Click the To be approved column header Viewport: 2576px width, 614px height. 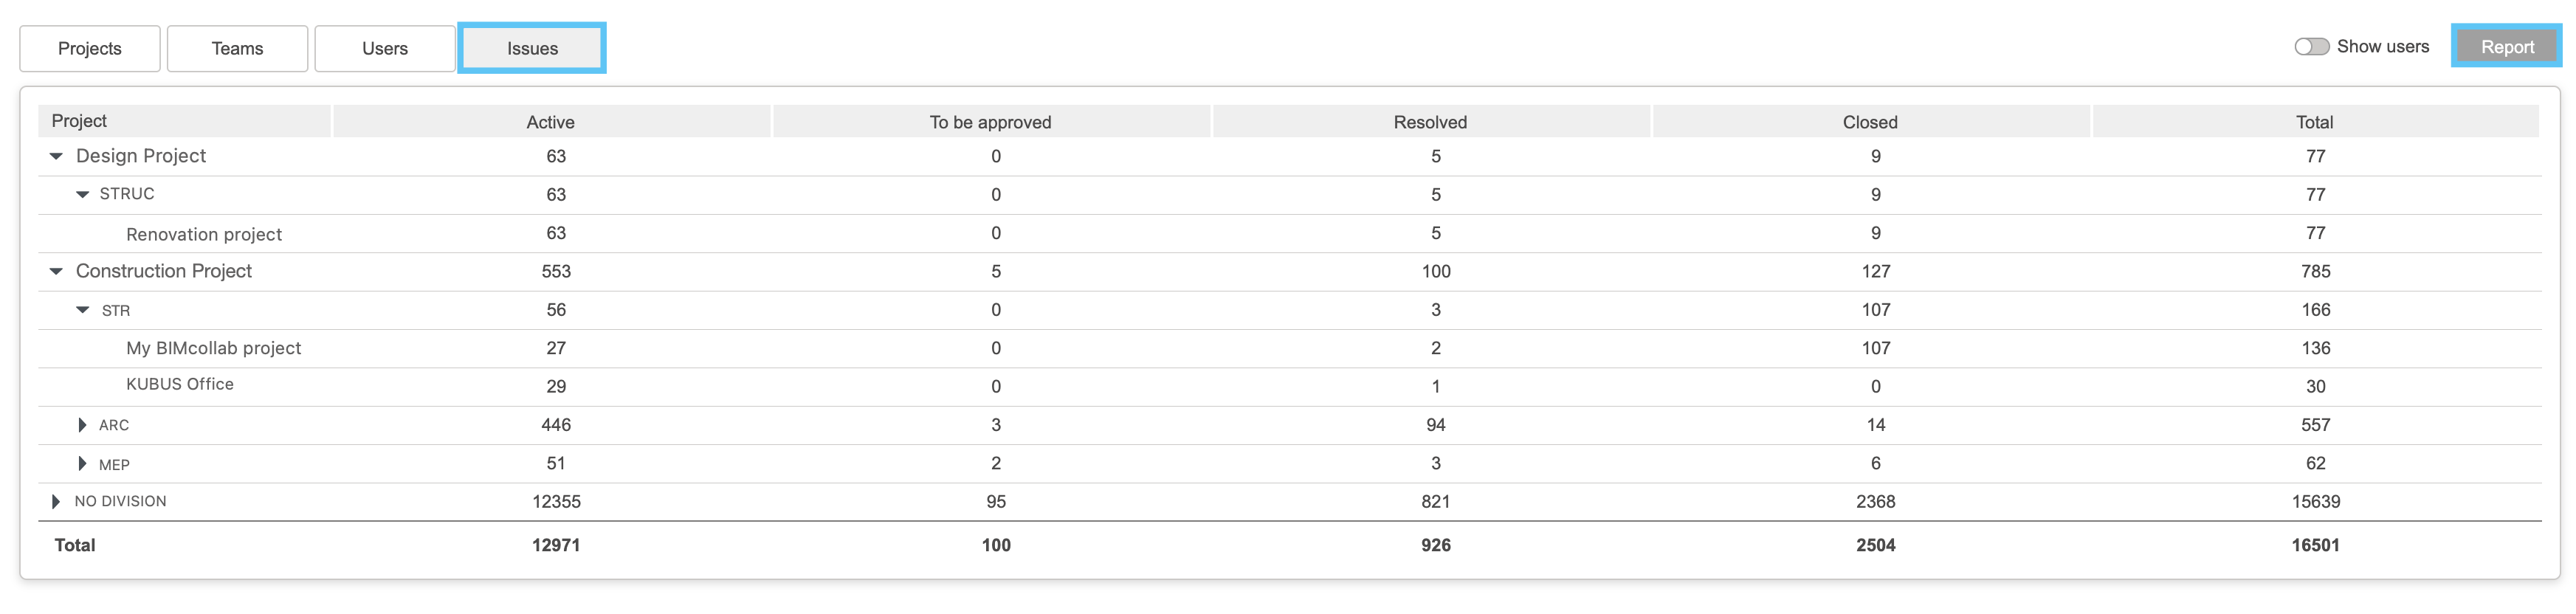pos(991,122)
